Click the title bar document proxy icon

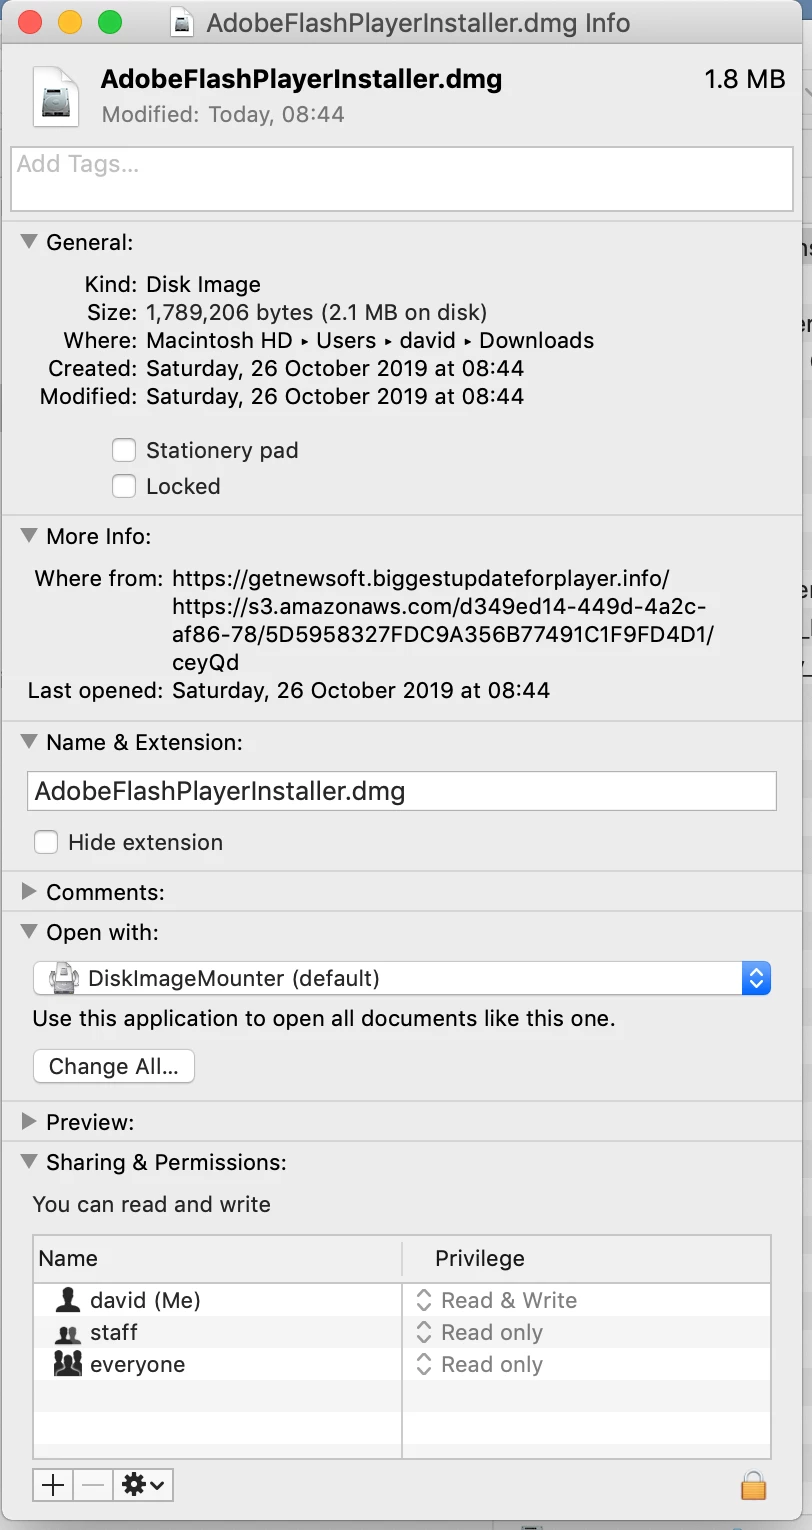pyautogui.click(x=182, y=22)
